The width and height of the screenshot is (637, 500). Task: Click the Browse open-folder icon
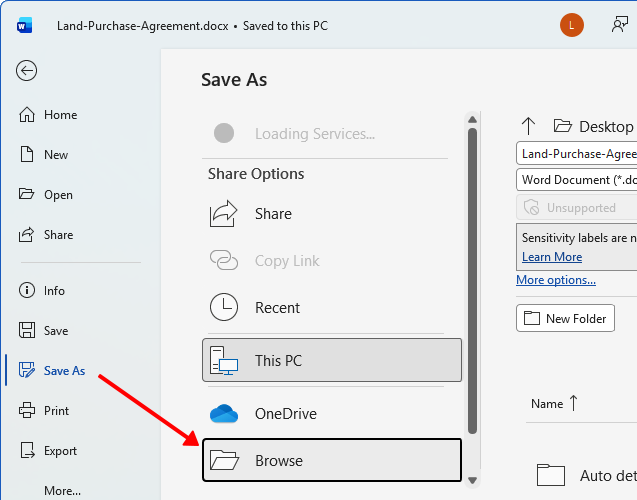coord(224,460)
